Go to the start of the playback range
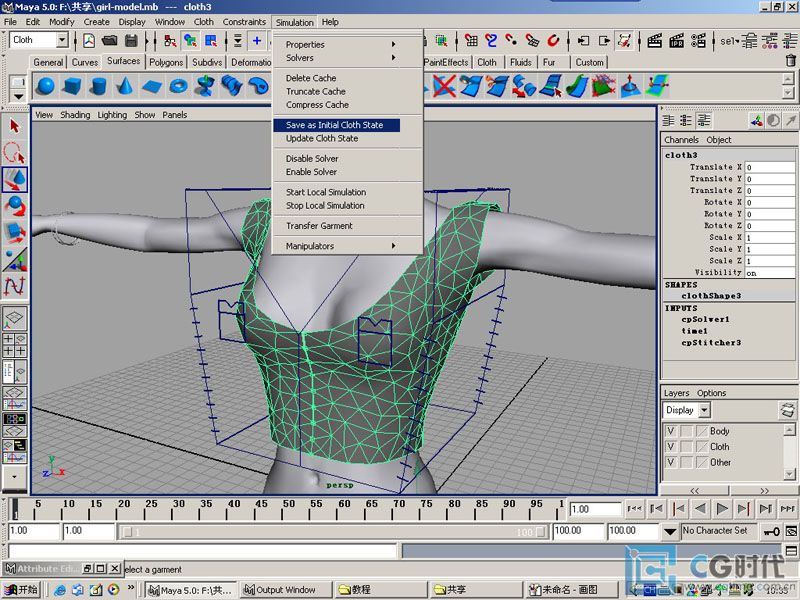The image size is (800, 600). click(634, 509)
